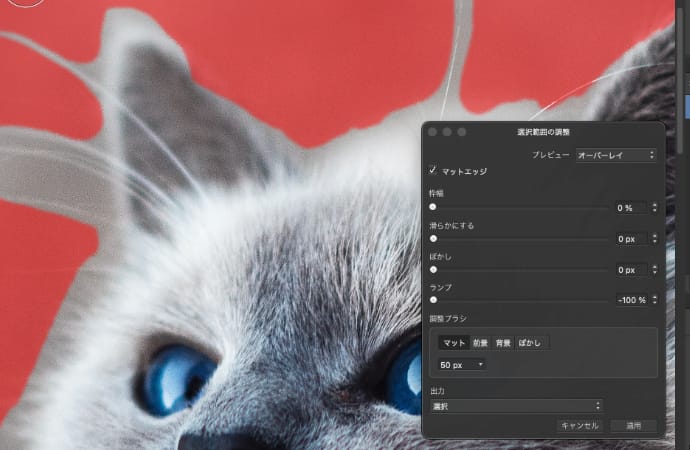Screen dimensions: 690x450
Task: Select the マット brush mode
Action: [x=453, y=343]
